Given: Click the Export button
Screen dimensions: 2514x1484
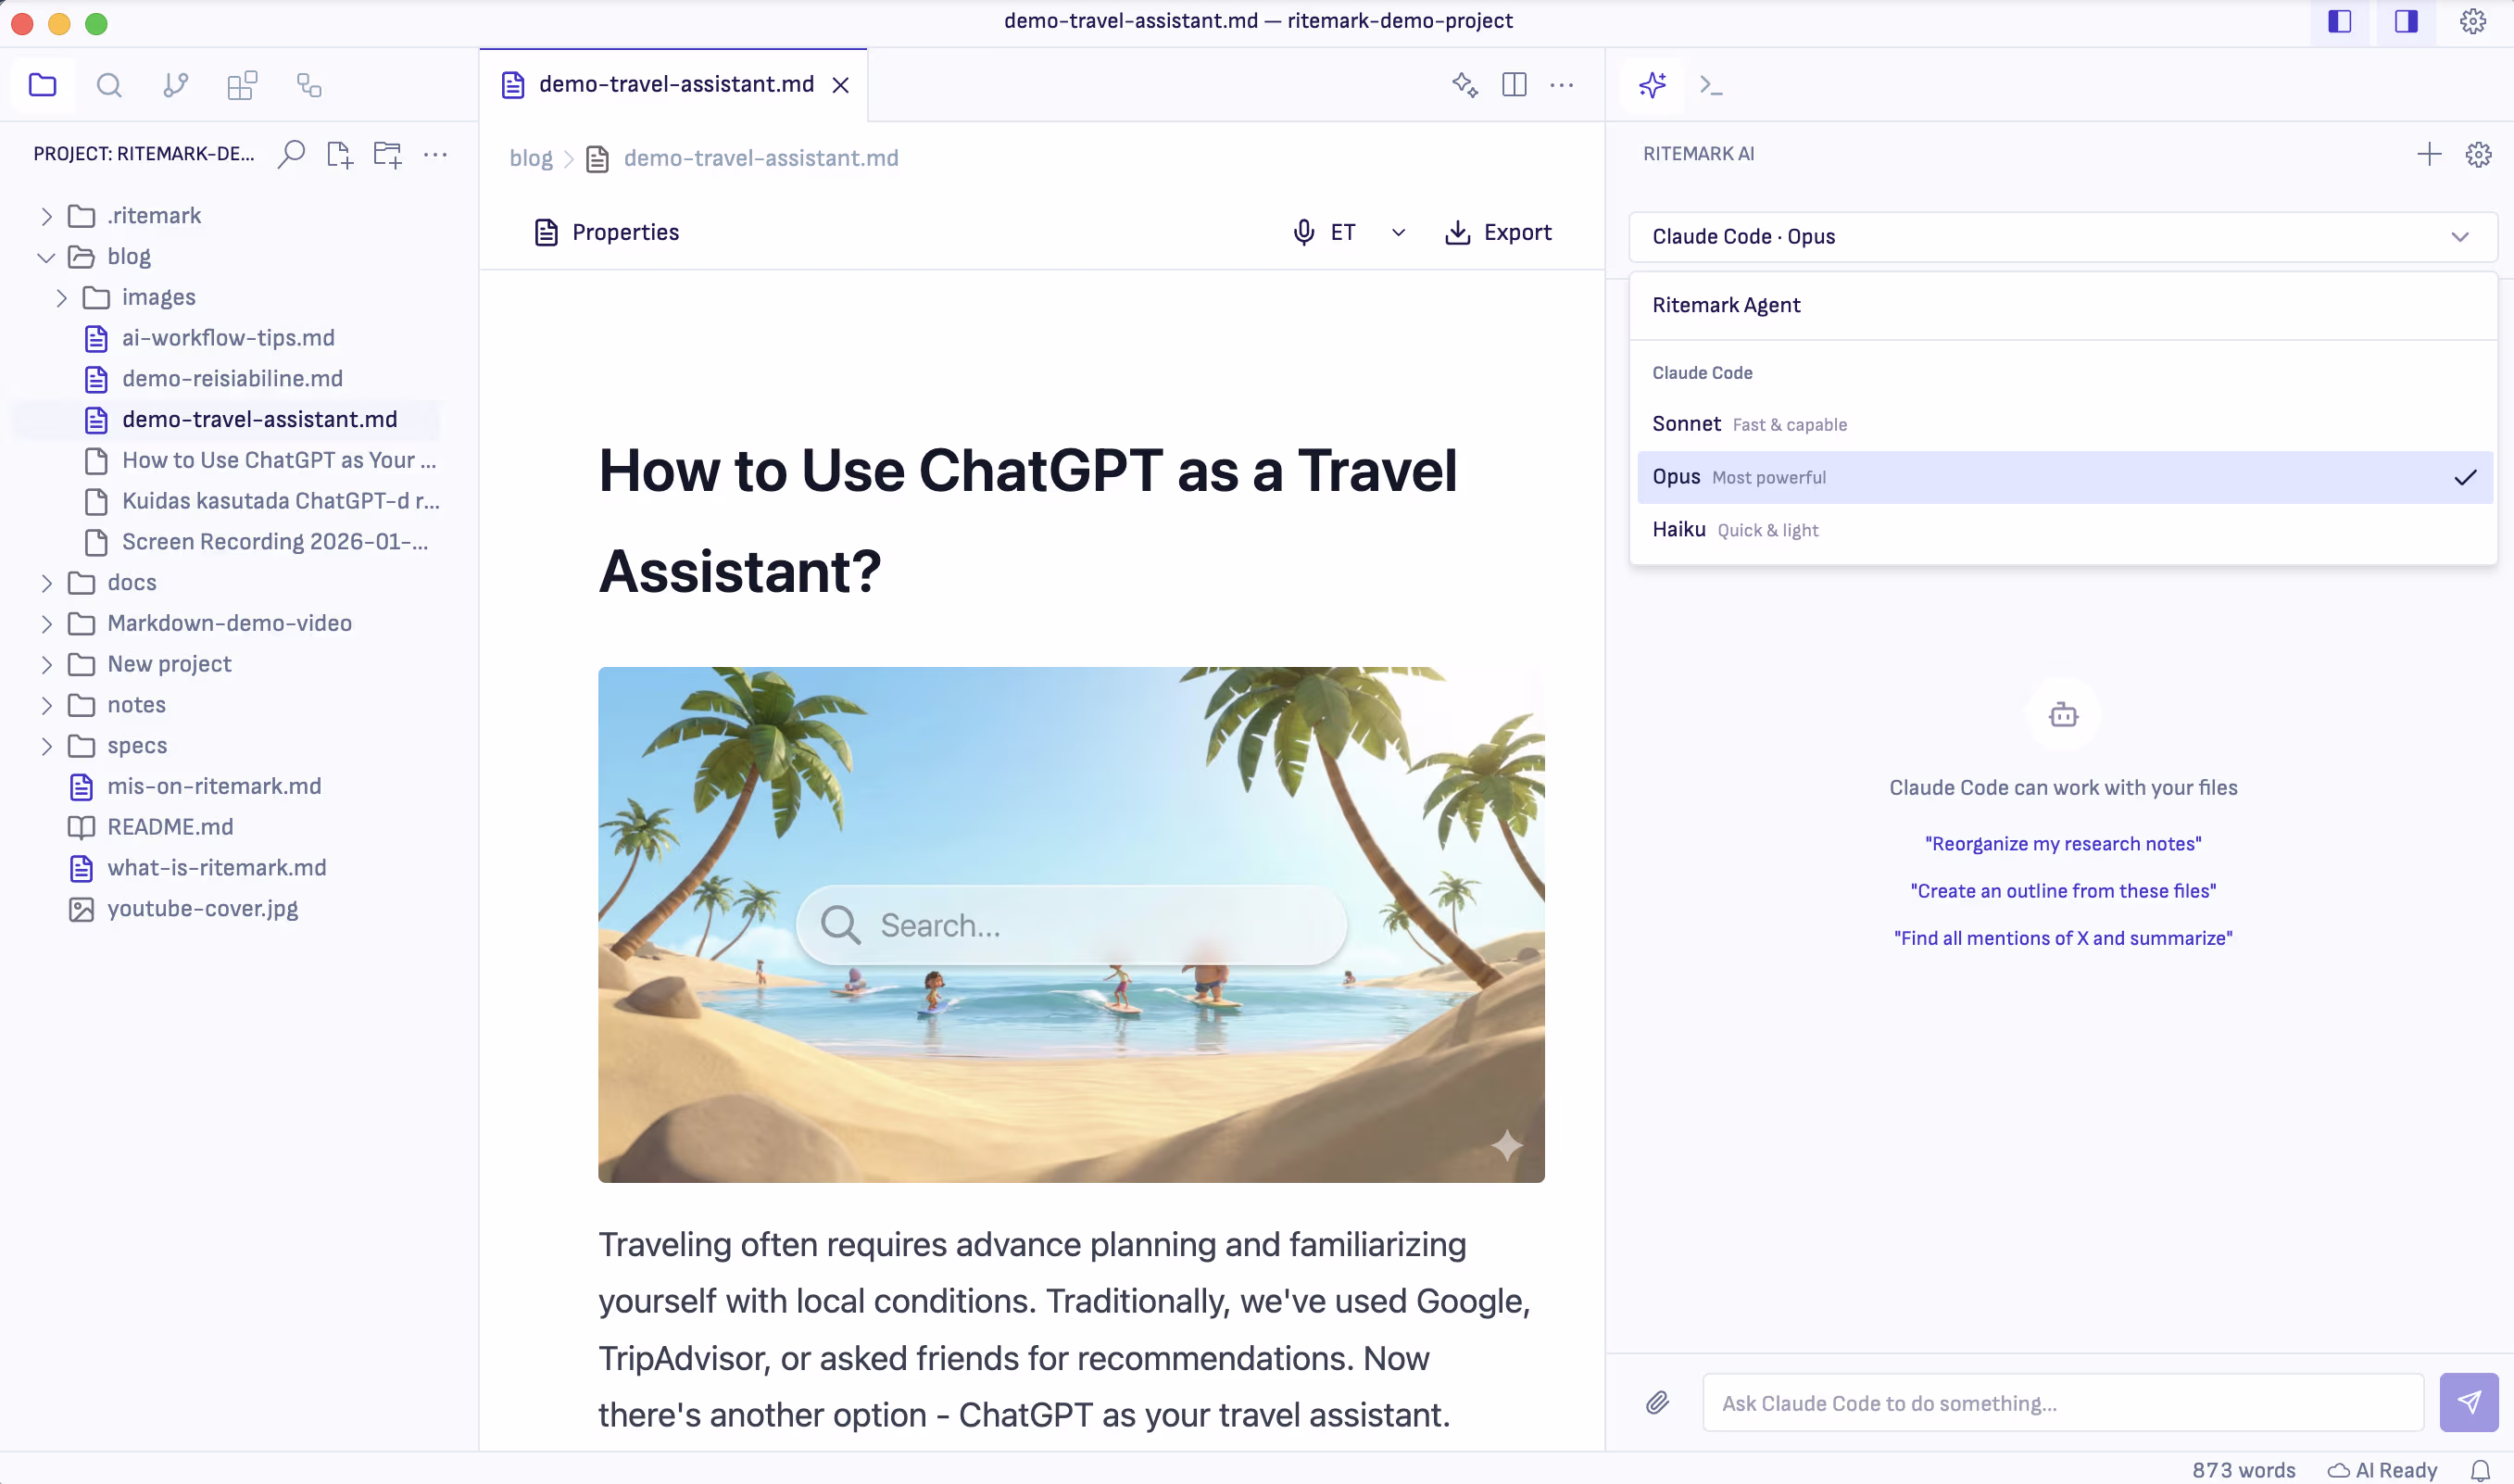Looking at the screenshot, I should click(1498, 233).
